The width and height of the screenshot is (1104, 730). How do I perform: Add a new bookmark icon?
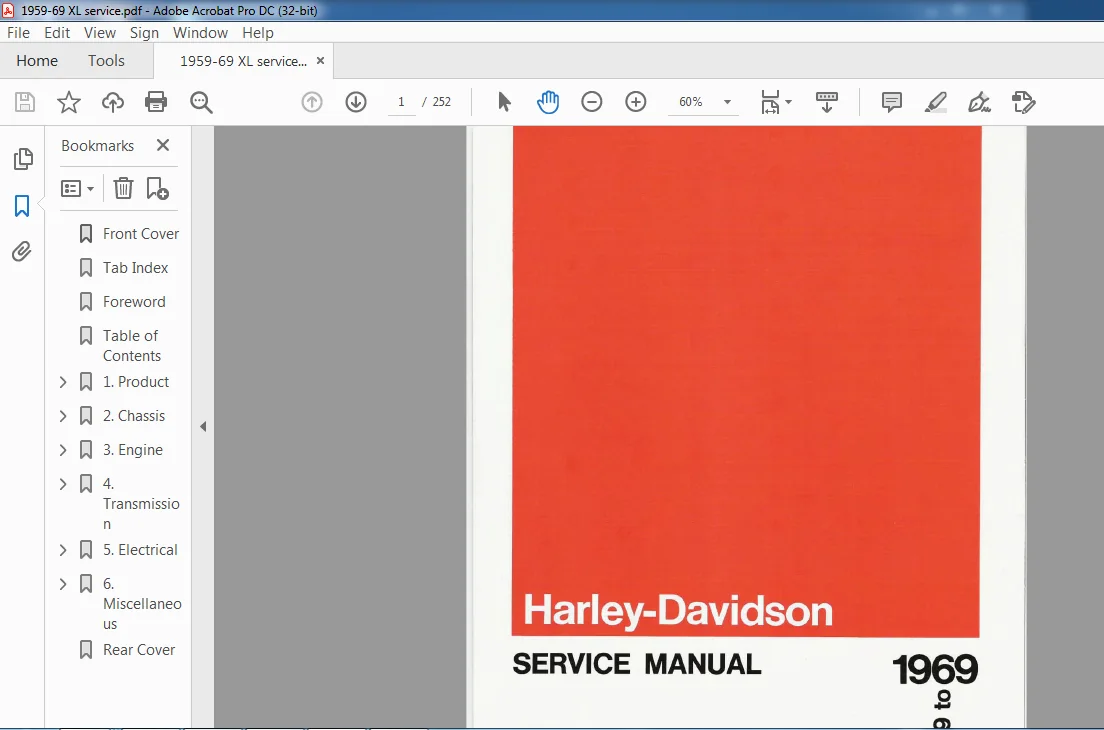157,189
